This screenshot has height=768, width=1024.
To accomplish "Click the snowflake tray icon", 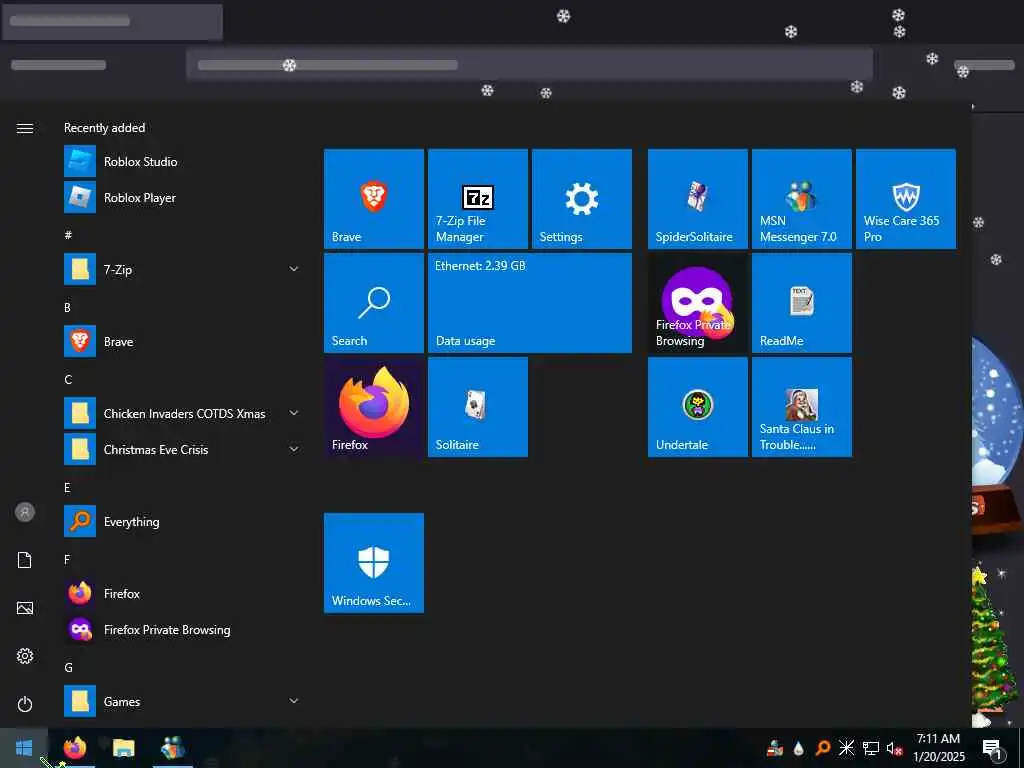I will (846, 748).
